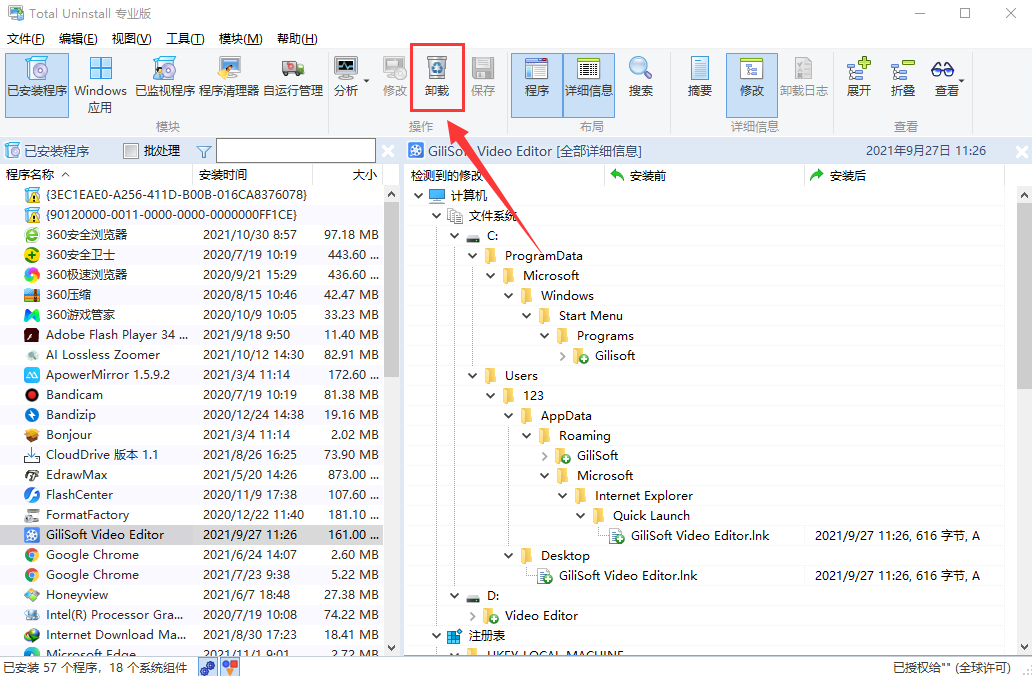Select GiliSoft Video Editor.lnk under Desktop
Image resolution: width=1032 pixels, height=676 pixels.
628,576
